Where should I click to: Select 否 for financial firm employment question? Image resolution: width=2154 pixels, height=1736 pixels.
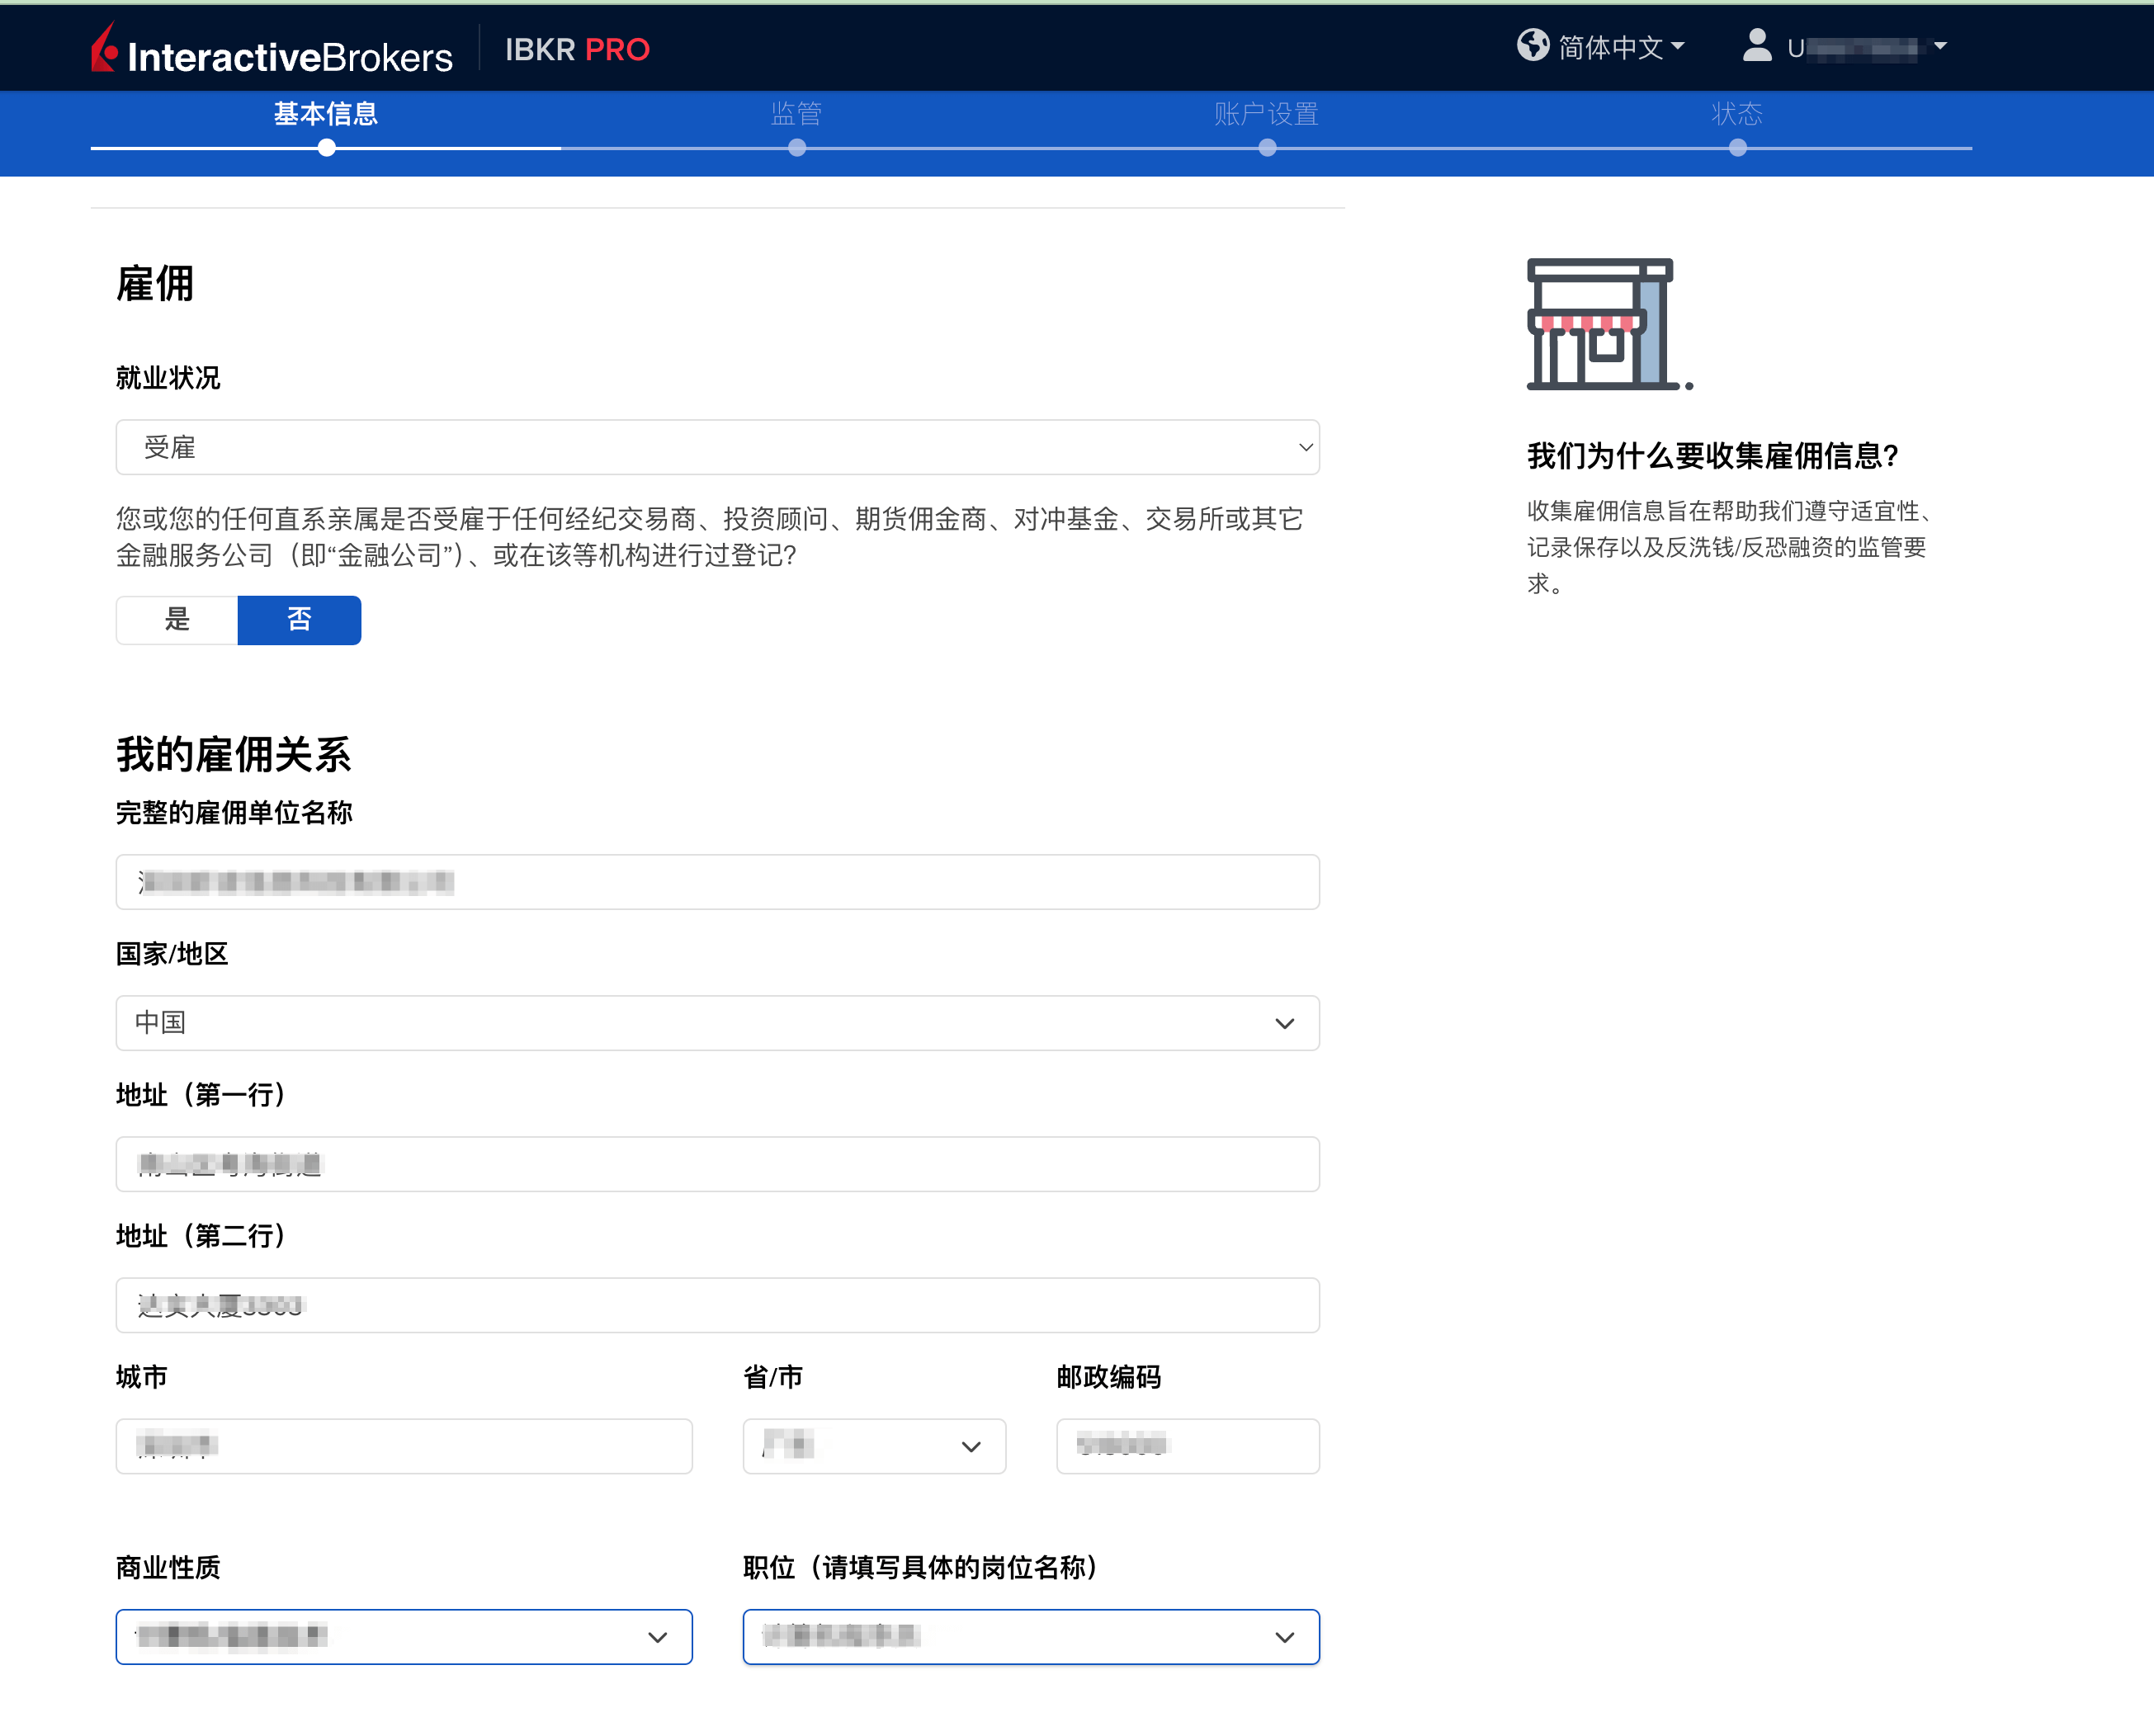tap(299, 620)
